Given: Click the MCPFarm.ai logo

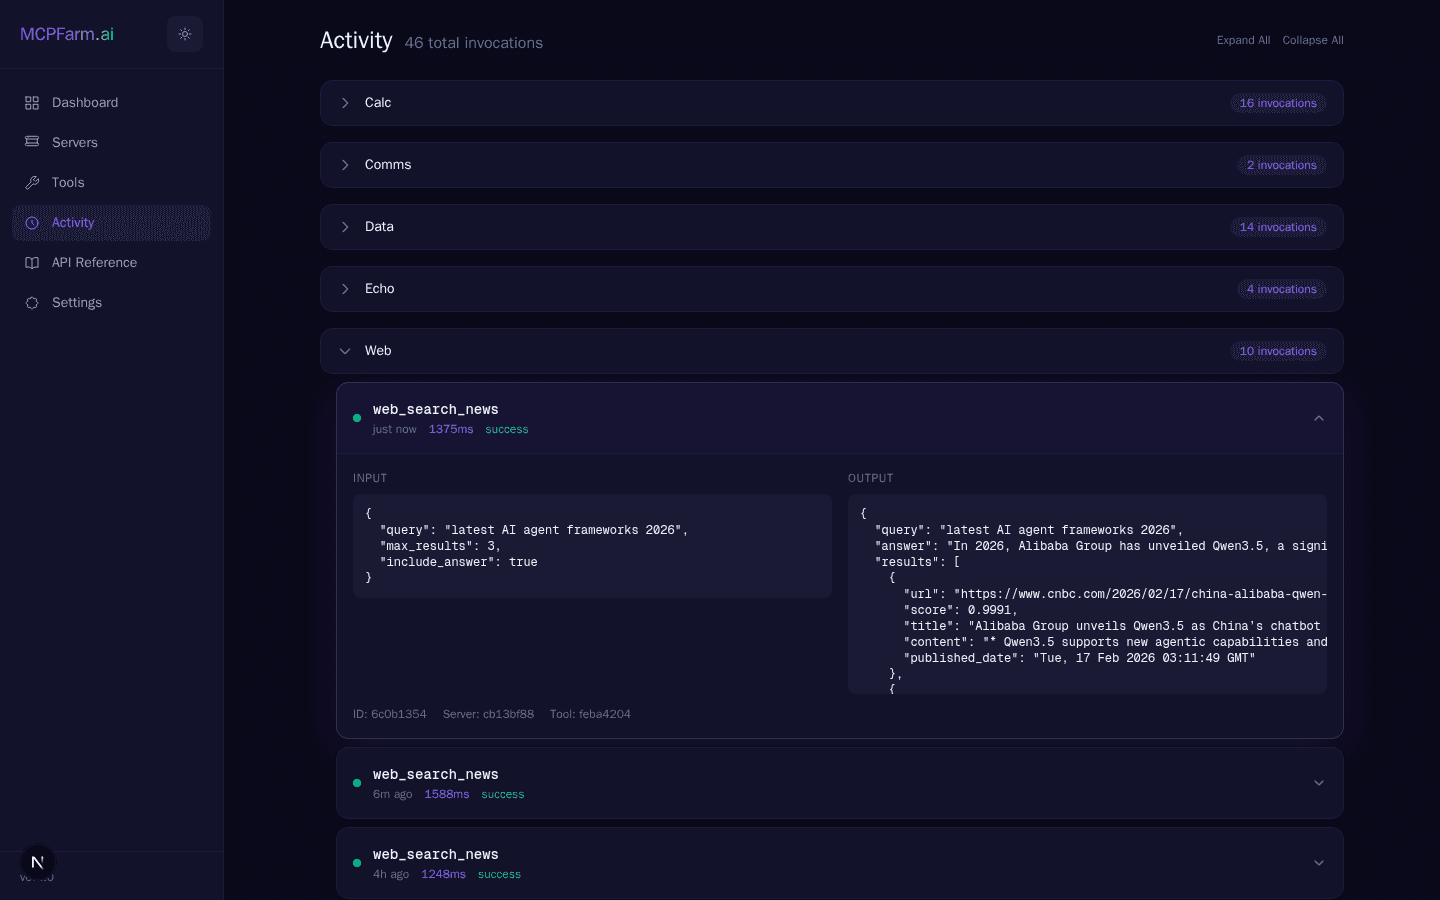Looking at the screenshot, I should click(67, 33).
